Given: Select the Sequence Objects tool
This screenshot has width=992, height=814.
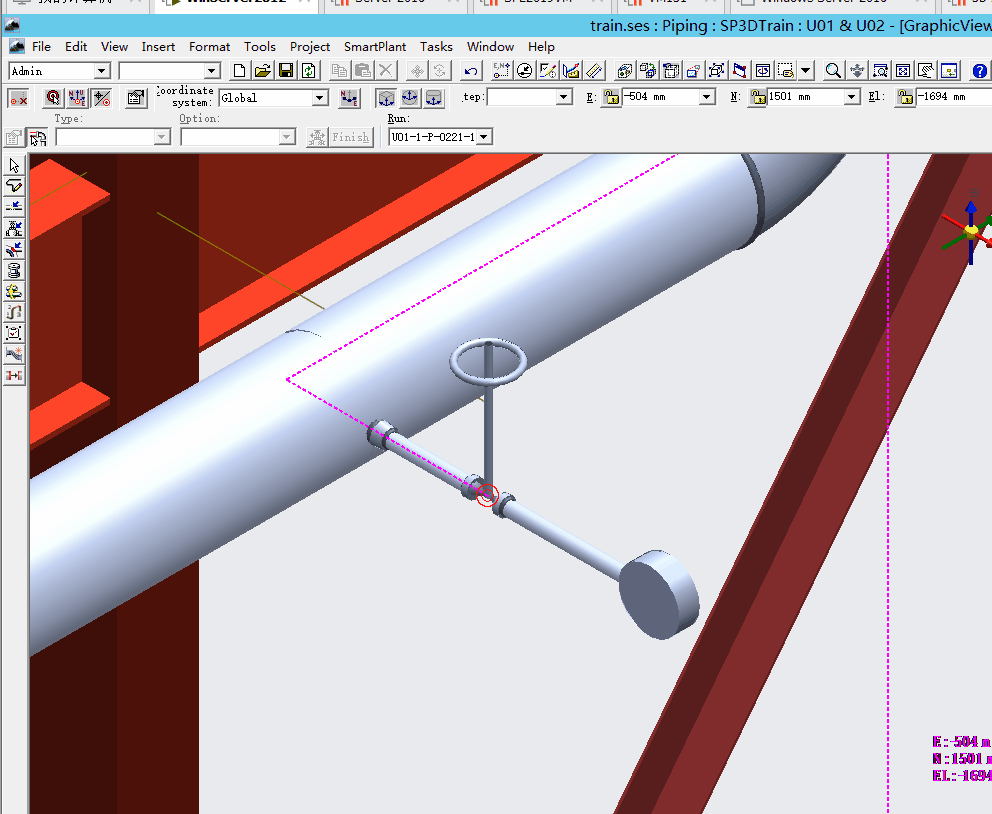Looking at the screenshot, I should tap(14, 312).
